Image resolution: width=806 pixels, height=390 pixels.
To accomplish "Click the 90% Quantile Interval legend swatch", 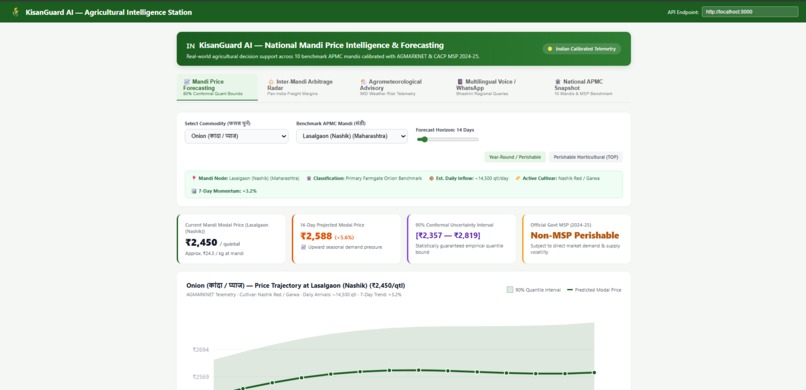I will 510,290.
